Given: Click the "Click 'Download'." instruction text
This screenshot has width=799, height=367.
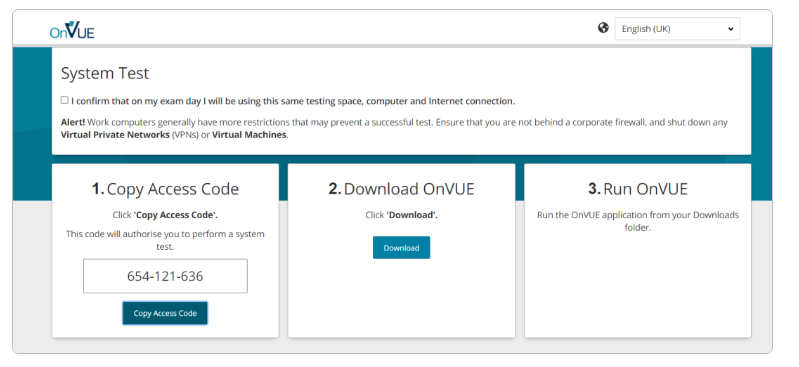Looking at the screenshot, I should pyautogui.click(x=402, y=215).
